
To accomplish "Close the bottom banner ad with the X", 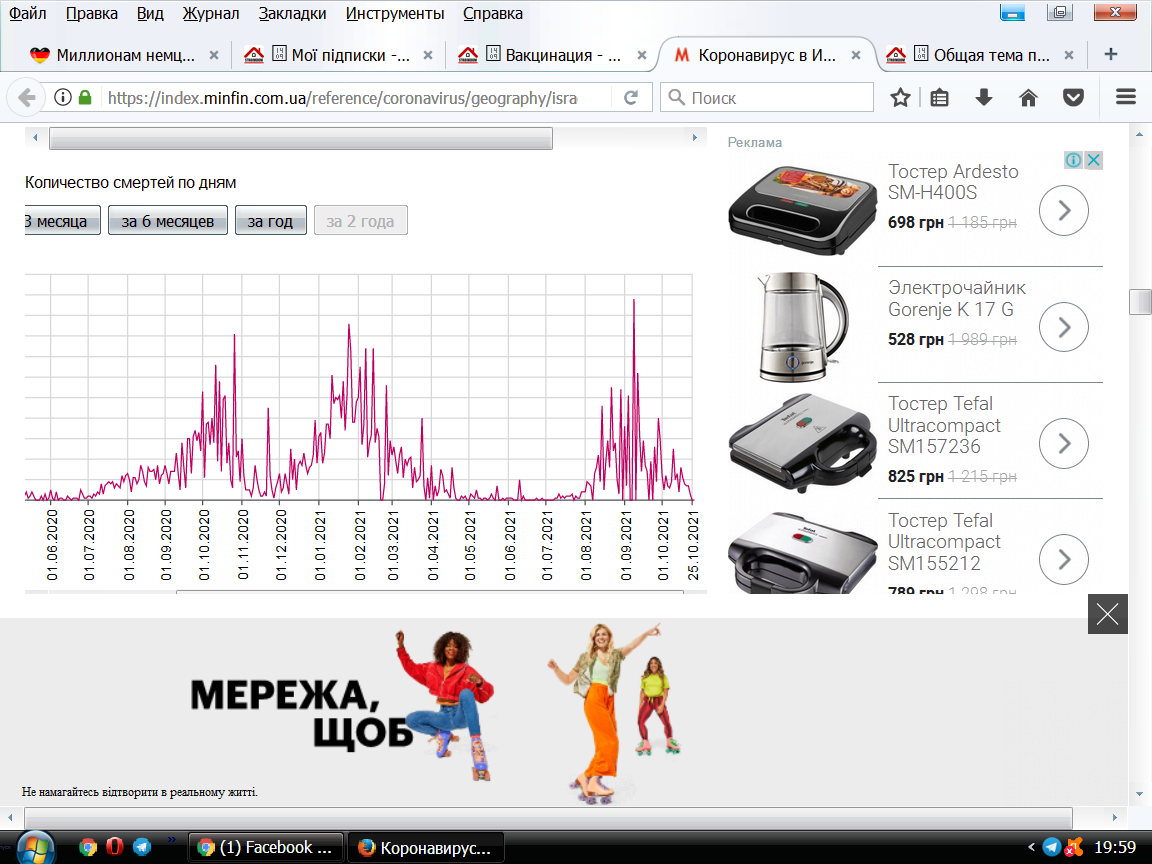I will tap(1107, 613).
